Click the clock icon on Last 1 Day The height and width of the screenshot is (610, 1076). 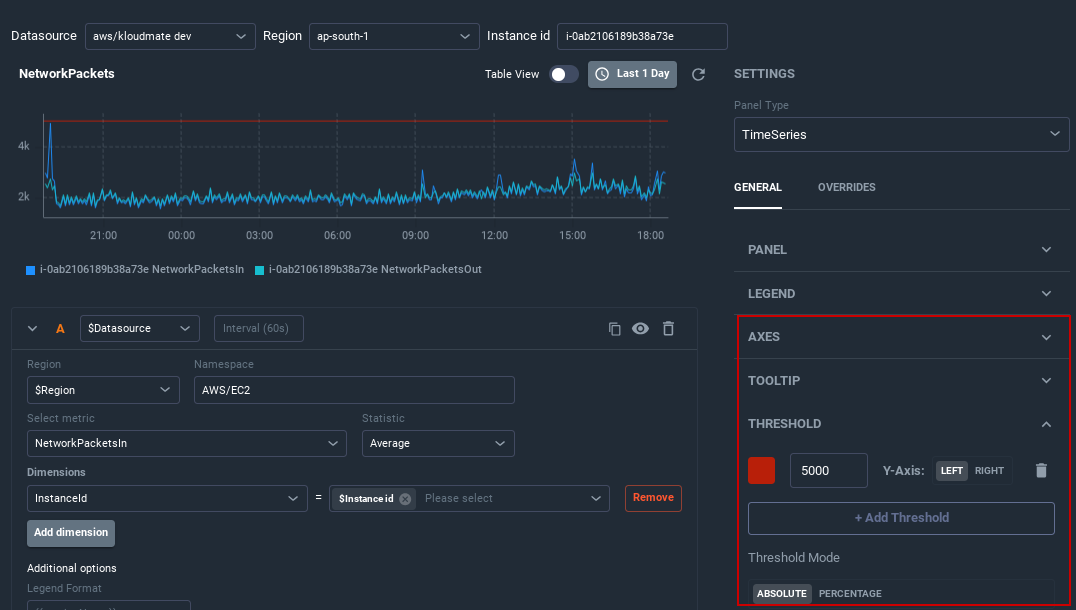pyautogui.click(x=601, y=73)
